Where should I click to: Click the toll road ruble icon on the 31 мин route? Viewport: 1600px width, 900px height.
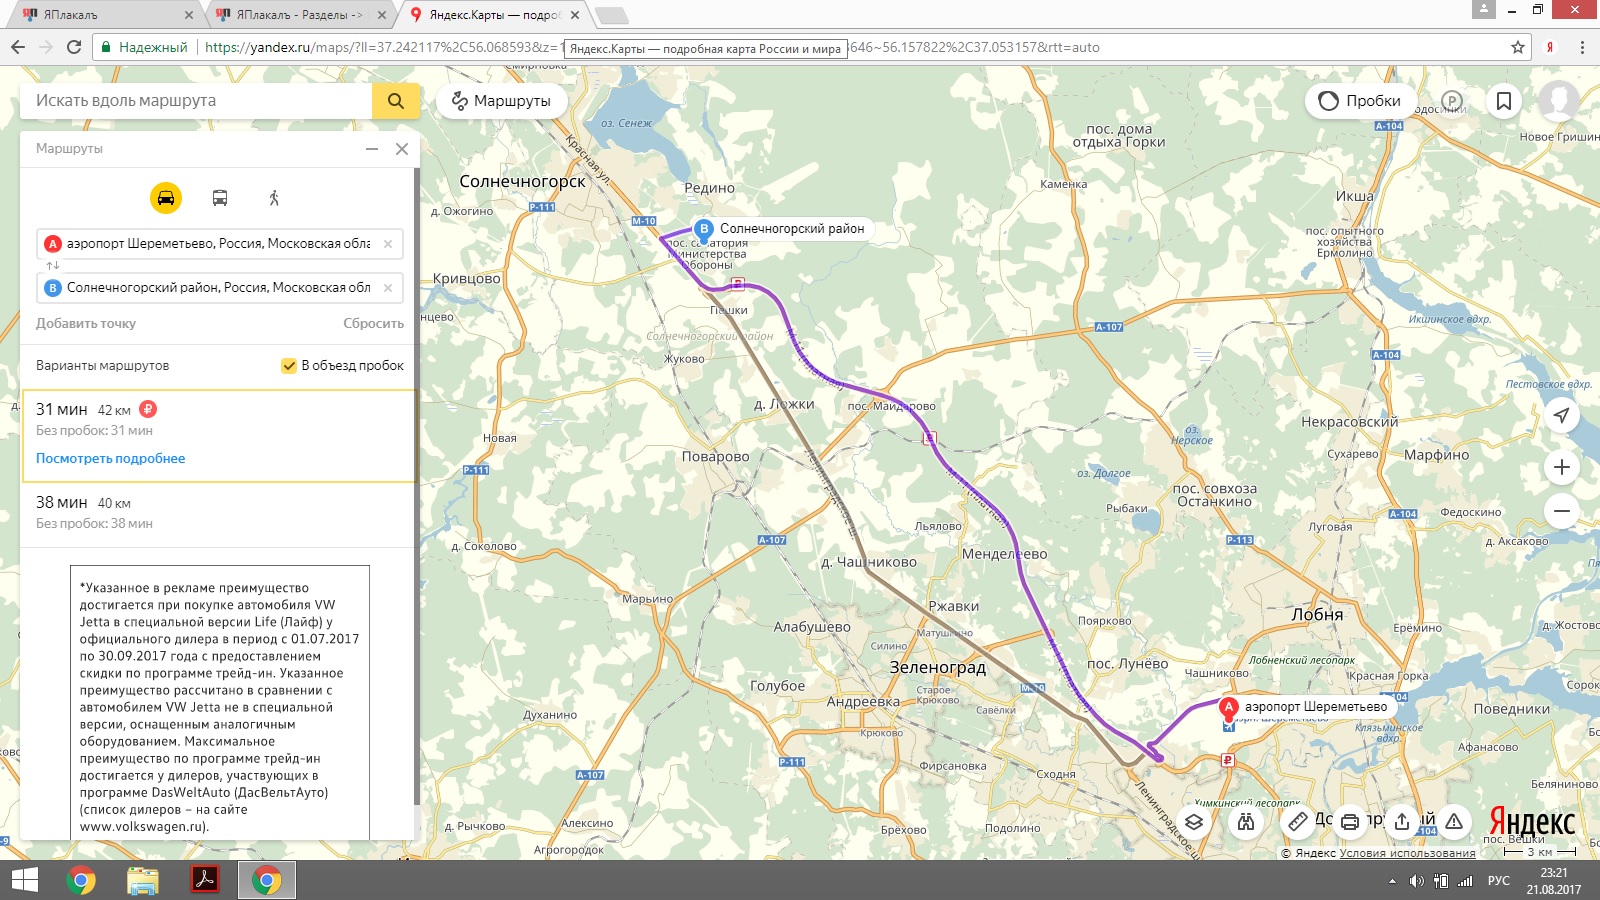click(148, 409)
